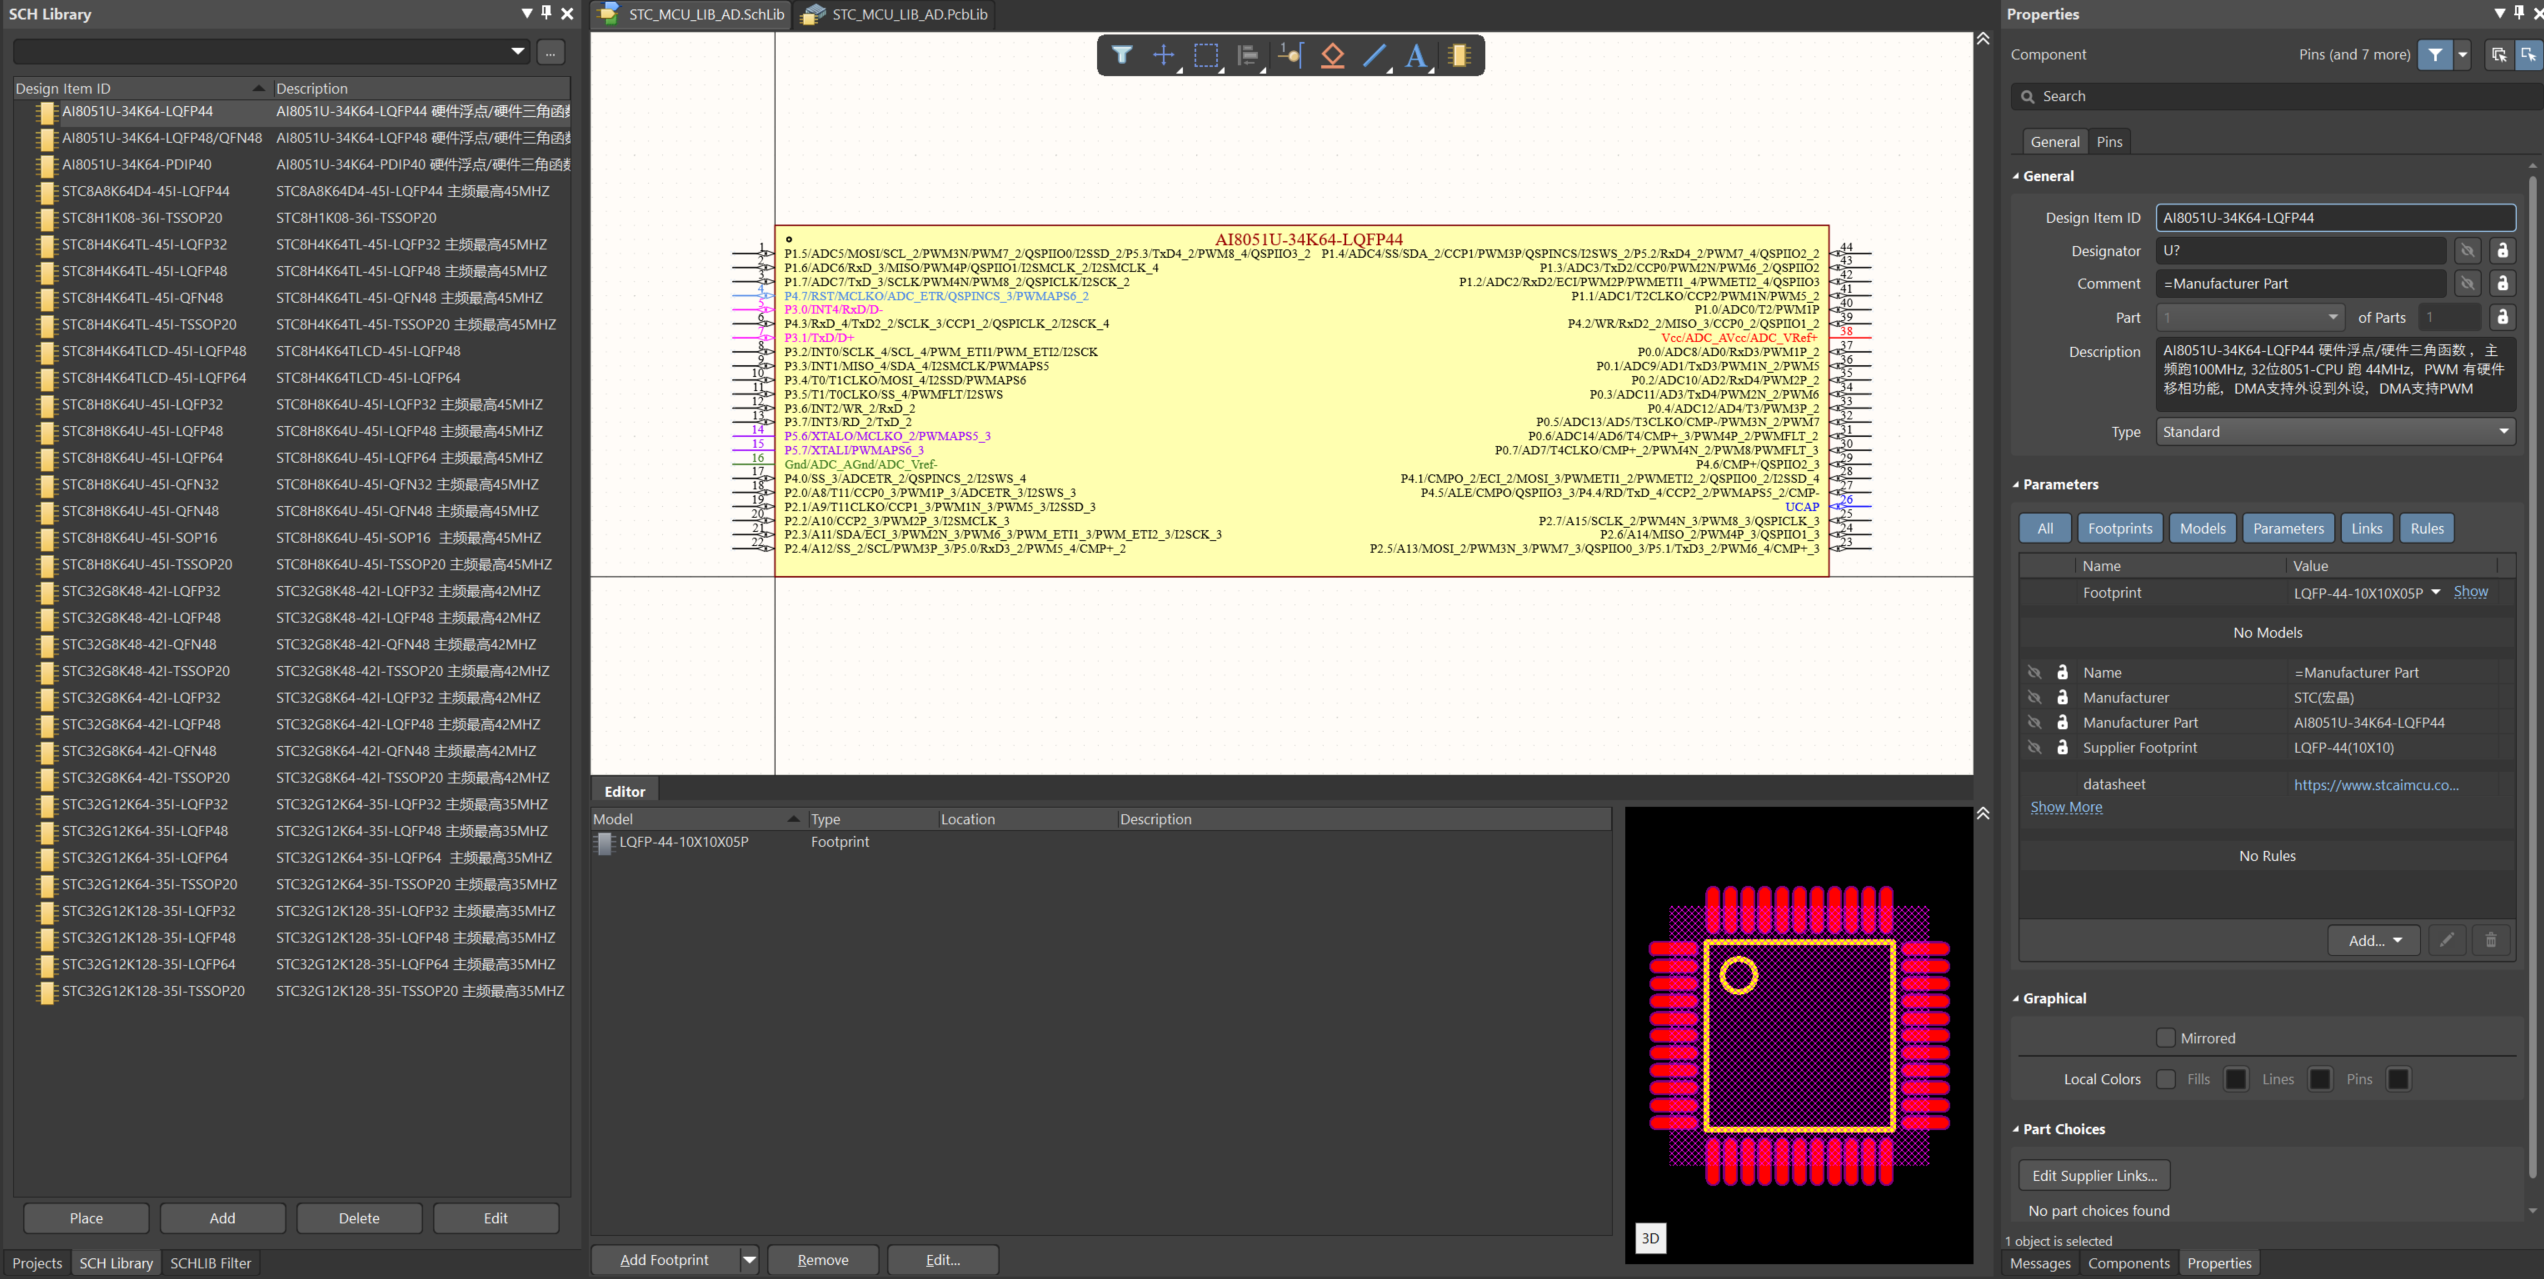Select the Place Text String tool

point(1416,55)
